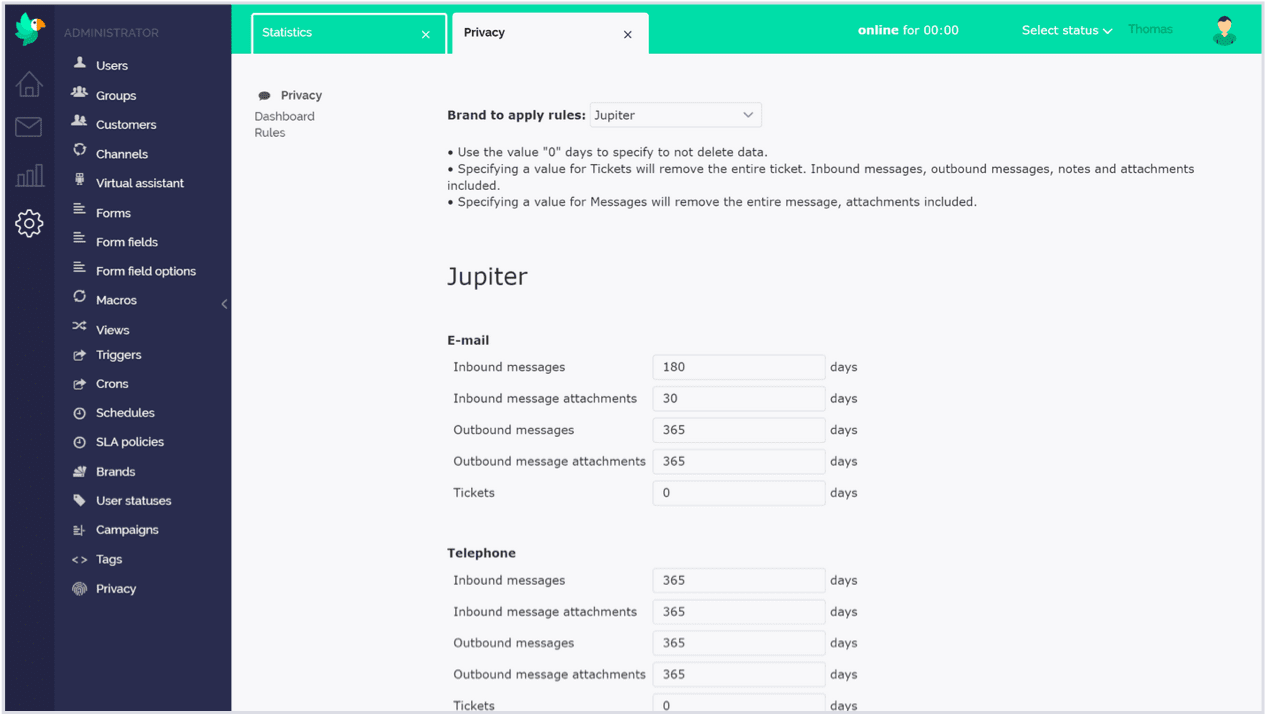This screenshot has width=1266, height=714.
Task: Collapse the Macros menu chevron
Action: point(224,303)
